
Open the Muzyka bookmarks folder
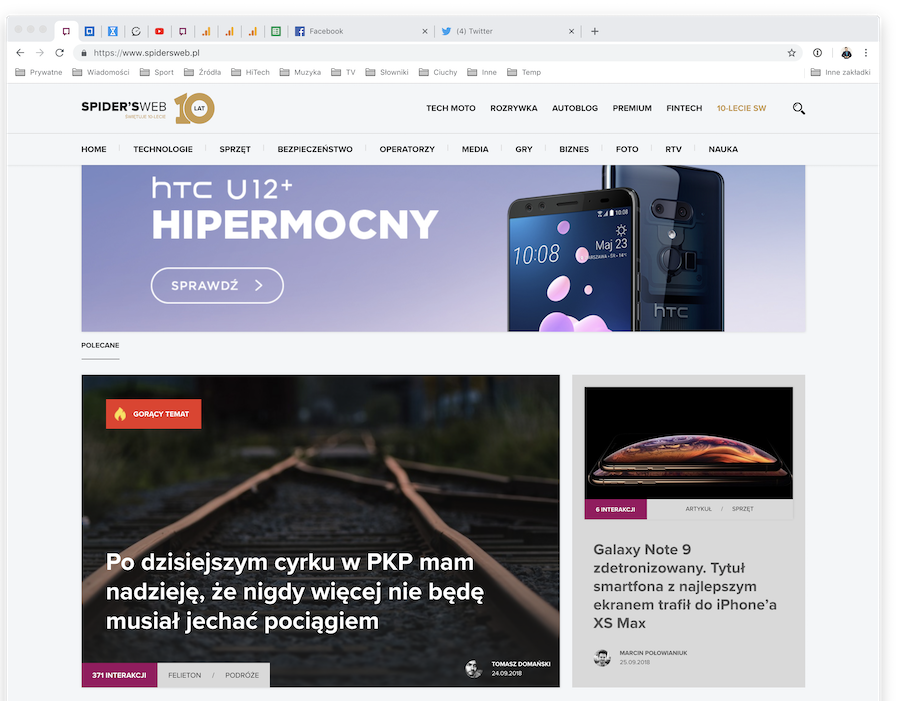click(x=300, y=72)
